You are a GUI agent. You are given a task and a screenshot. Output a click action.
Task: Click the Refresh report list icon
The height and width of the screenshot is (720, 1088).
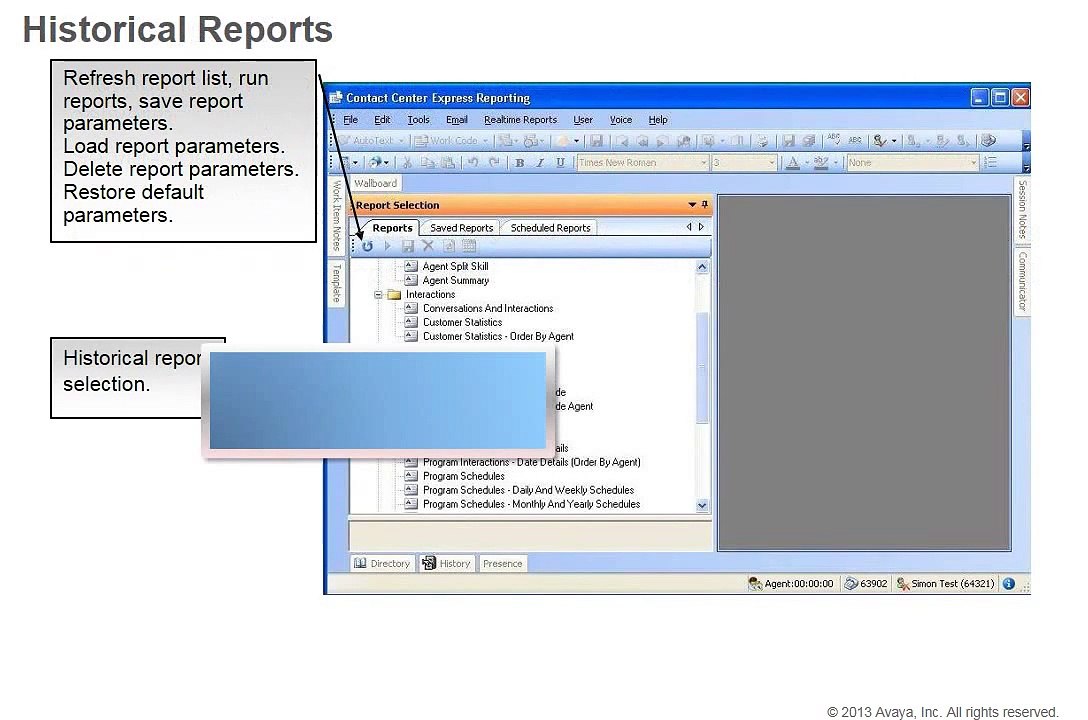coord(368,246)
